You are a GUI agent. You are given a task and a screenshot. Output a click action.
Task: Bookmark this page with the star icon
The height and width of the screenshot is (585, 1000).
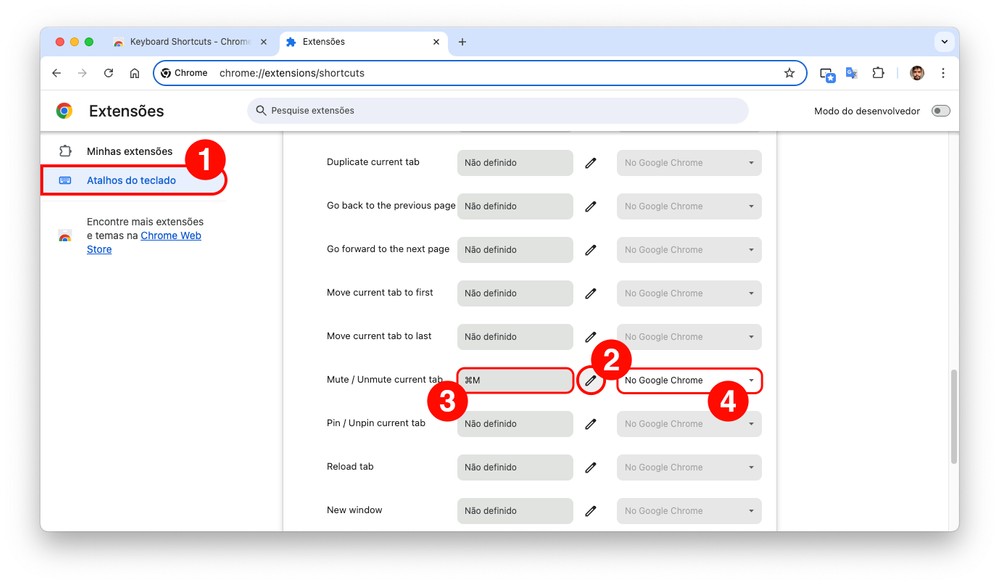[x=790, y=73]
